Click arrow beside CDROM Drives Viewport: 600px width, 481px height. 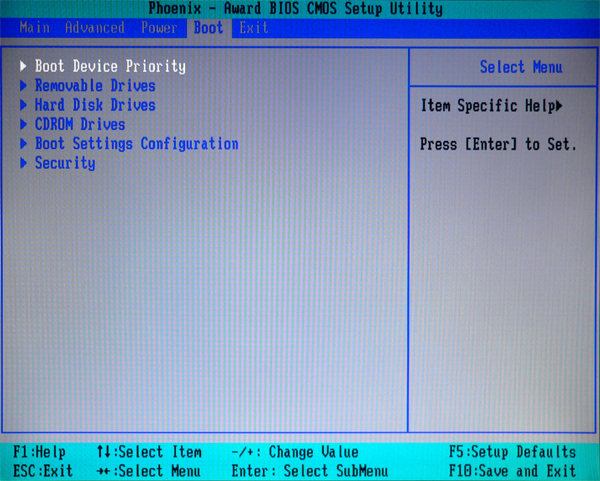point(23,124)
